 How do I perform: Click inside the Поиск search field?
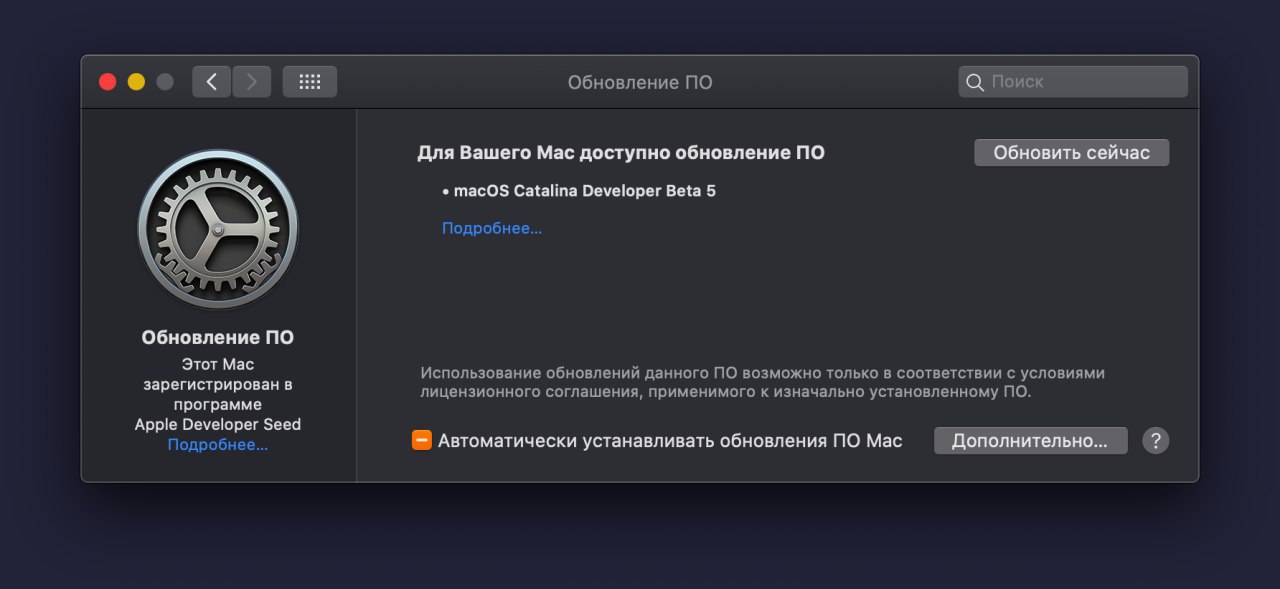[1073, 82]
